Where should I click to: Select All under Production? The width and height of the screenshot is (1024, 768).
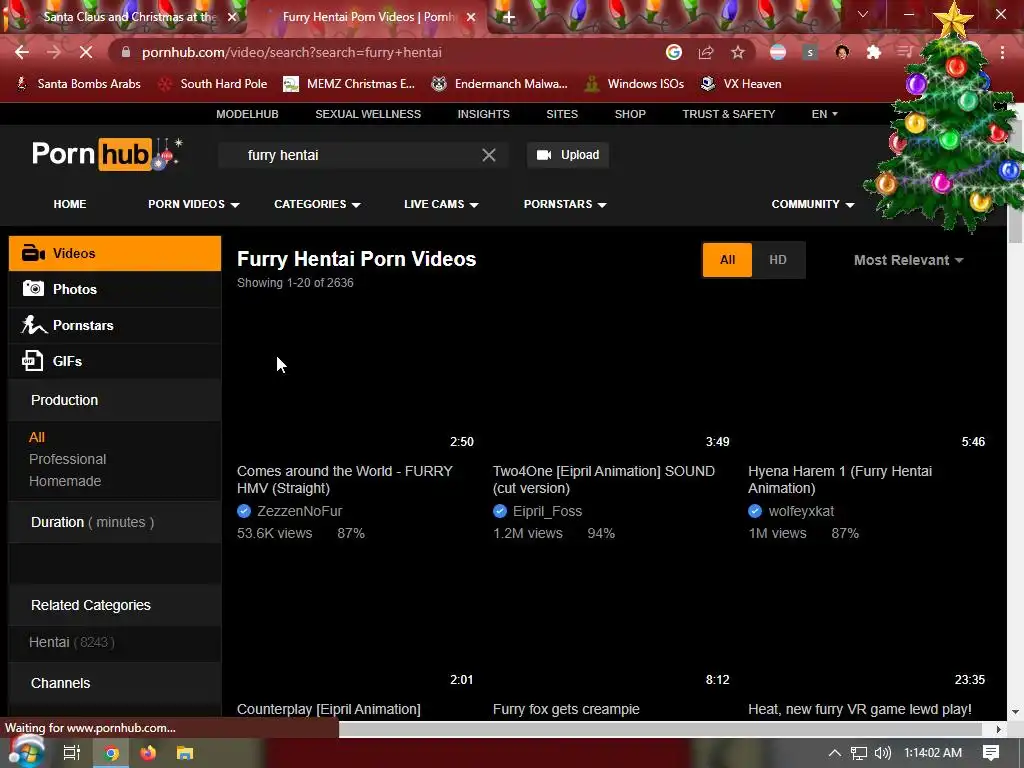(37, 438)
